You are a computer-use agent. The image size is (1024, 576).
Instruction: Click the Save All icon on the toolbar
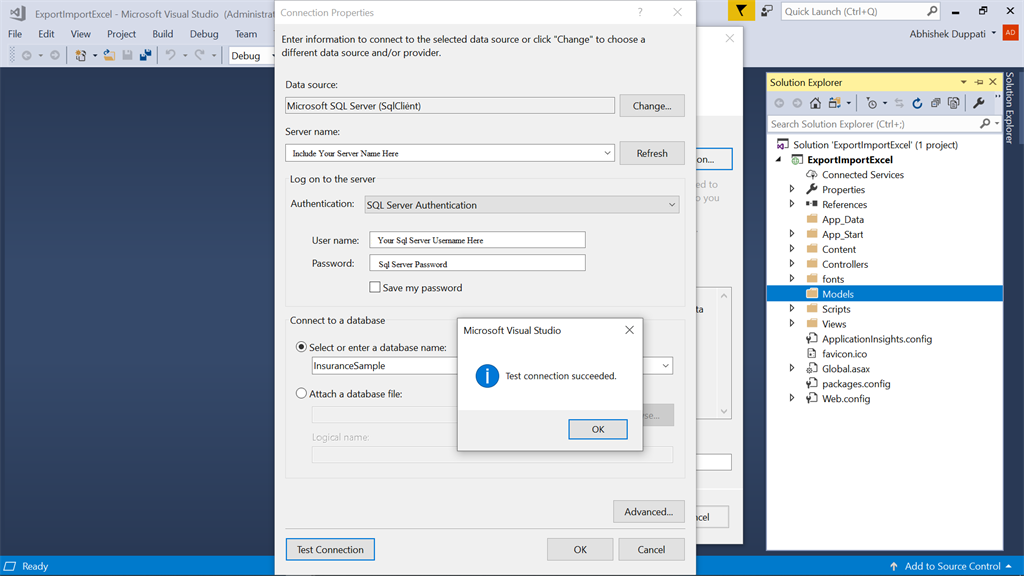coord(145,55)
